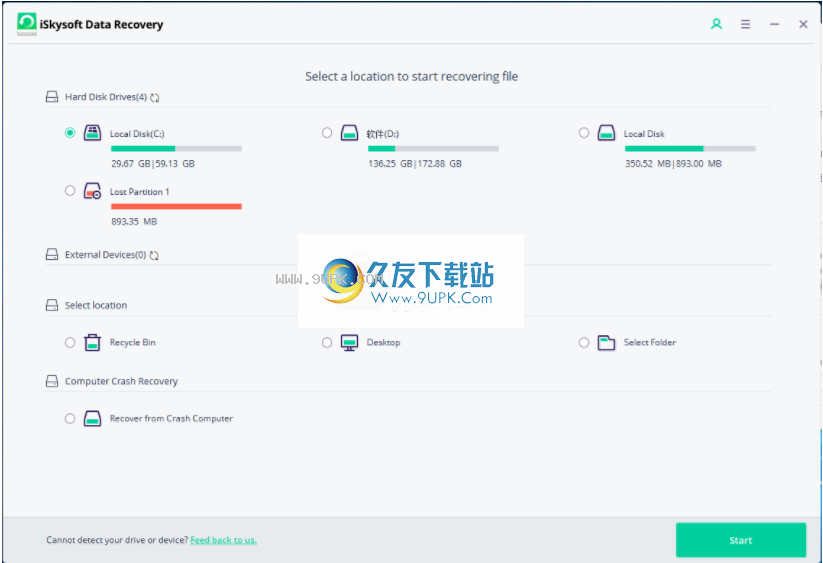The image size is (823, 563).
Task: Refresh the Hard Disk Drives list
Action: pyautogui.click(x=154, y=98)
